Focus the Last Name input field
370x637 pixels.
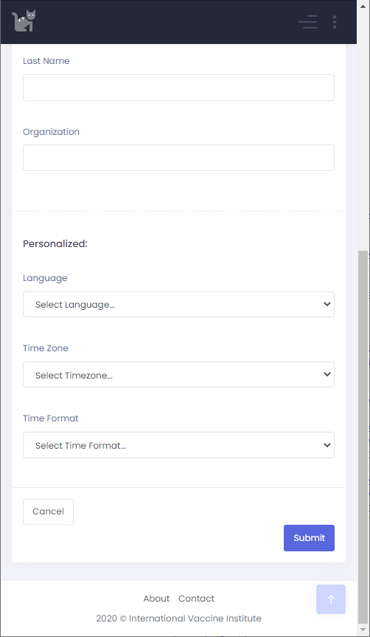(x=179, y=87)
